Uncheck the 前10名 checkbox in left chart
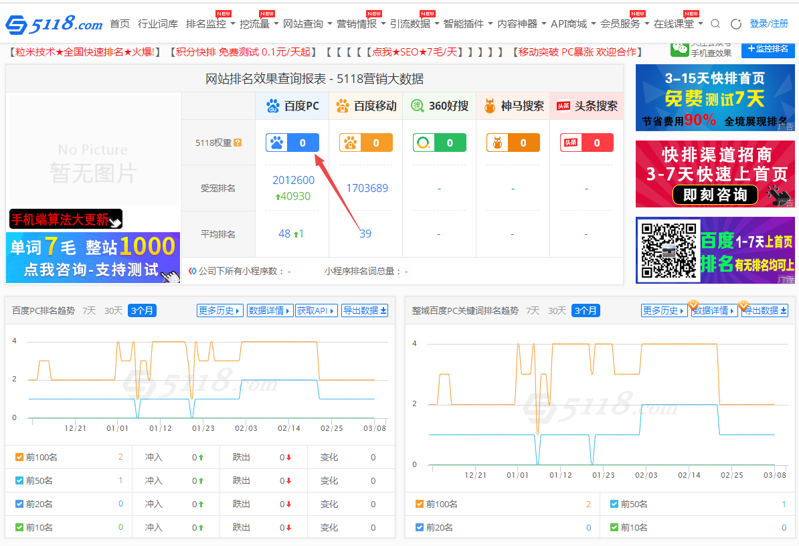Image resolution: width=799 pixels, height=546 pixels. (x=19, y=527)
